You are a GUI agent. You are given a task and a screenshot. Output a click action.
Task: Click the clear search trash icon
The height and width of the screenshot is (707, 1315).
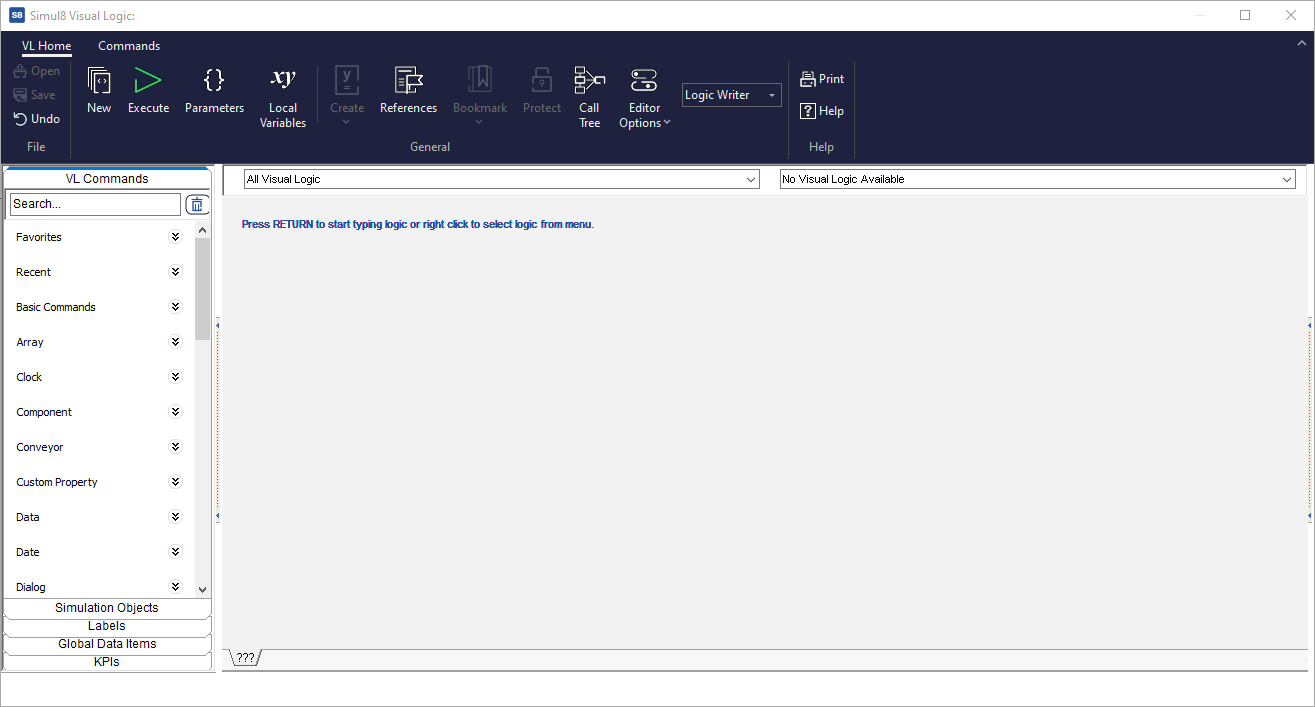(197, 205)
